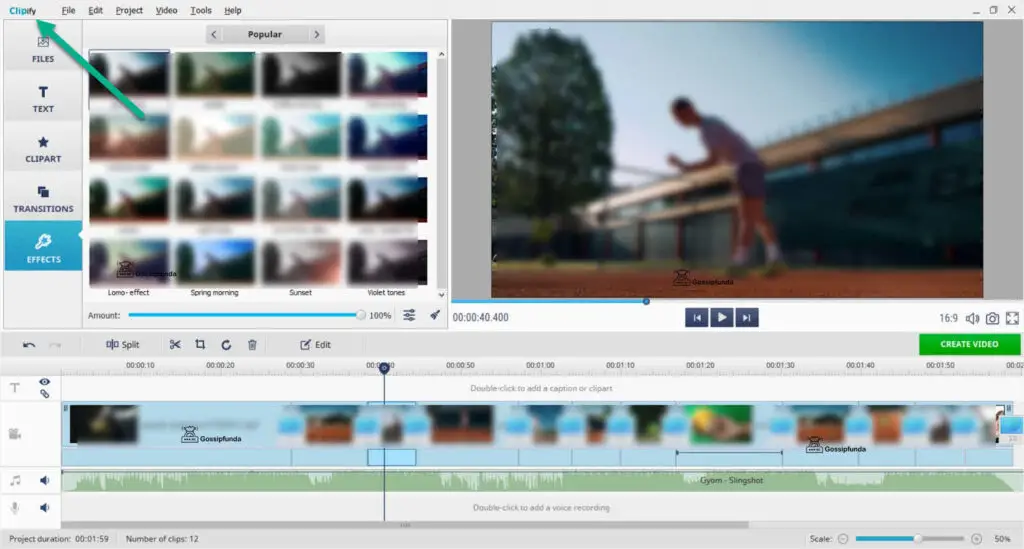Image resolution: width=1024 pixels, height=549 pixels.
Task: Open the Clipart panel
Action: [43, 149]
